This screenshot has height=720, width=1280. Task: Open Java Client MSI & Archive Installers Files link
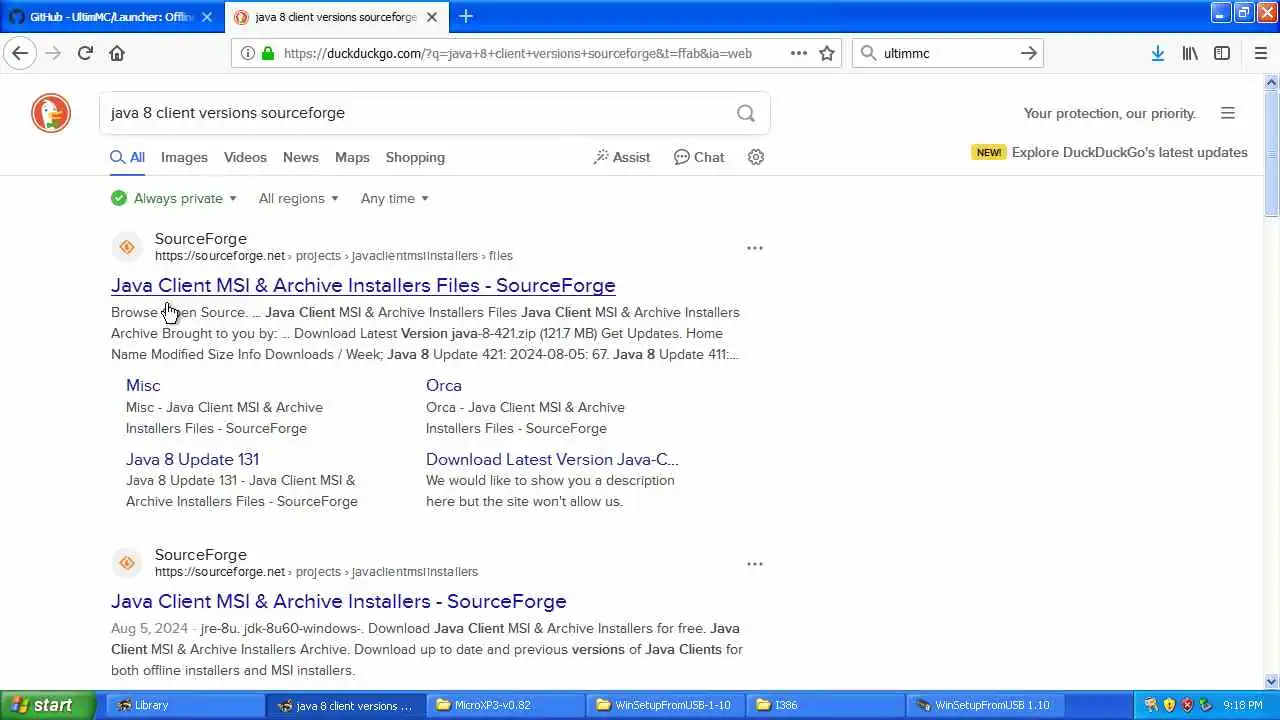pos(363,285)
